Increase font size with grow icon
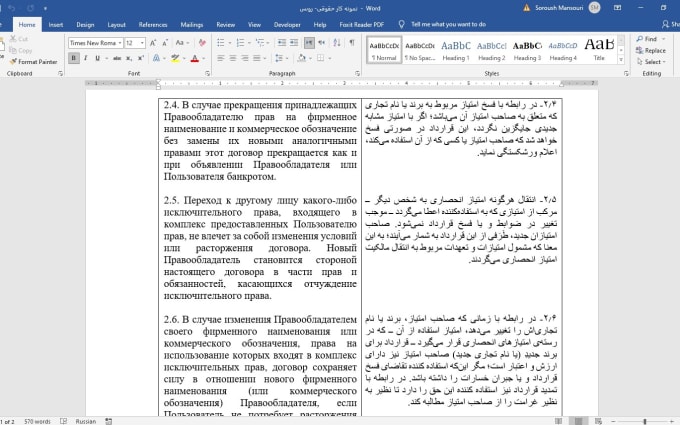 153,43
